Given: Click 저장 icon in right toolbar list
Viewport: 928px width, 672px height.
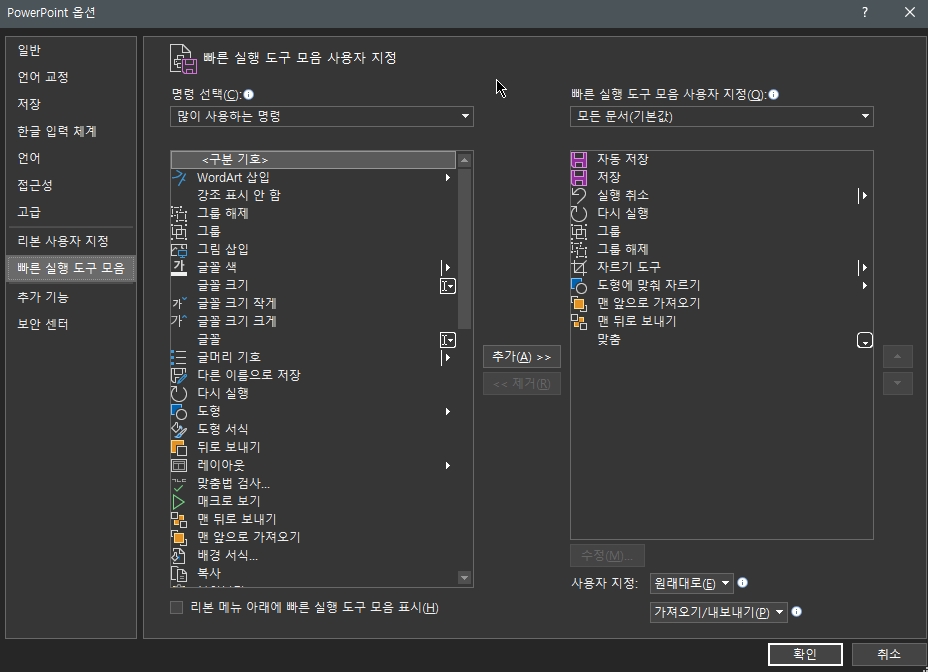Looking at the screenshot, I should tap(579, 178).
